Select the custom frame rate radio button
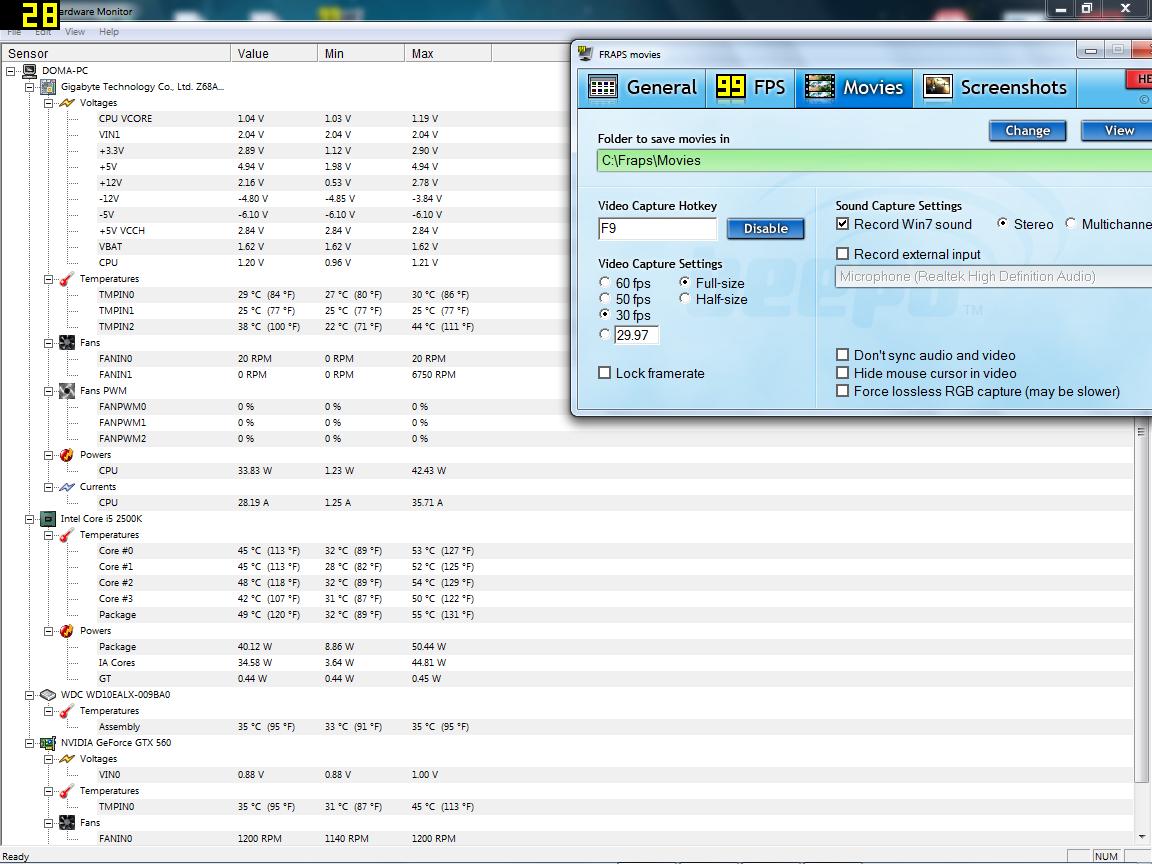 (x=605, y=334)
